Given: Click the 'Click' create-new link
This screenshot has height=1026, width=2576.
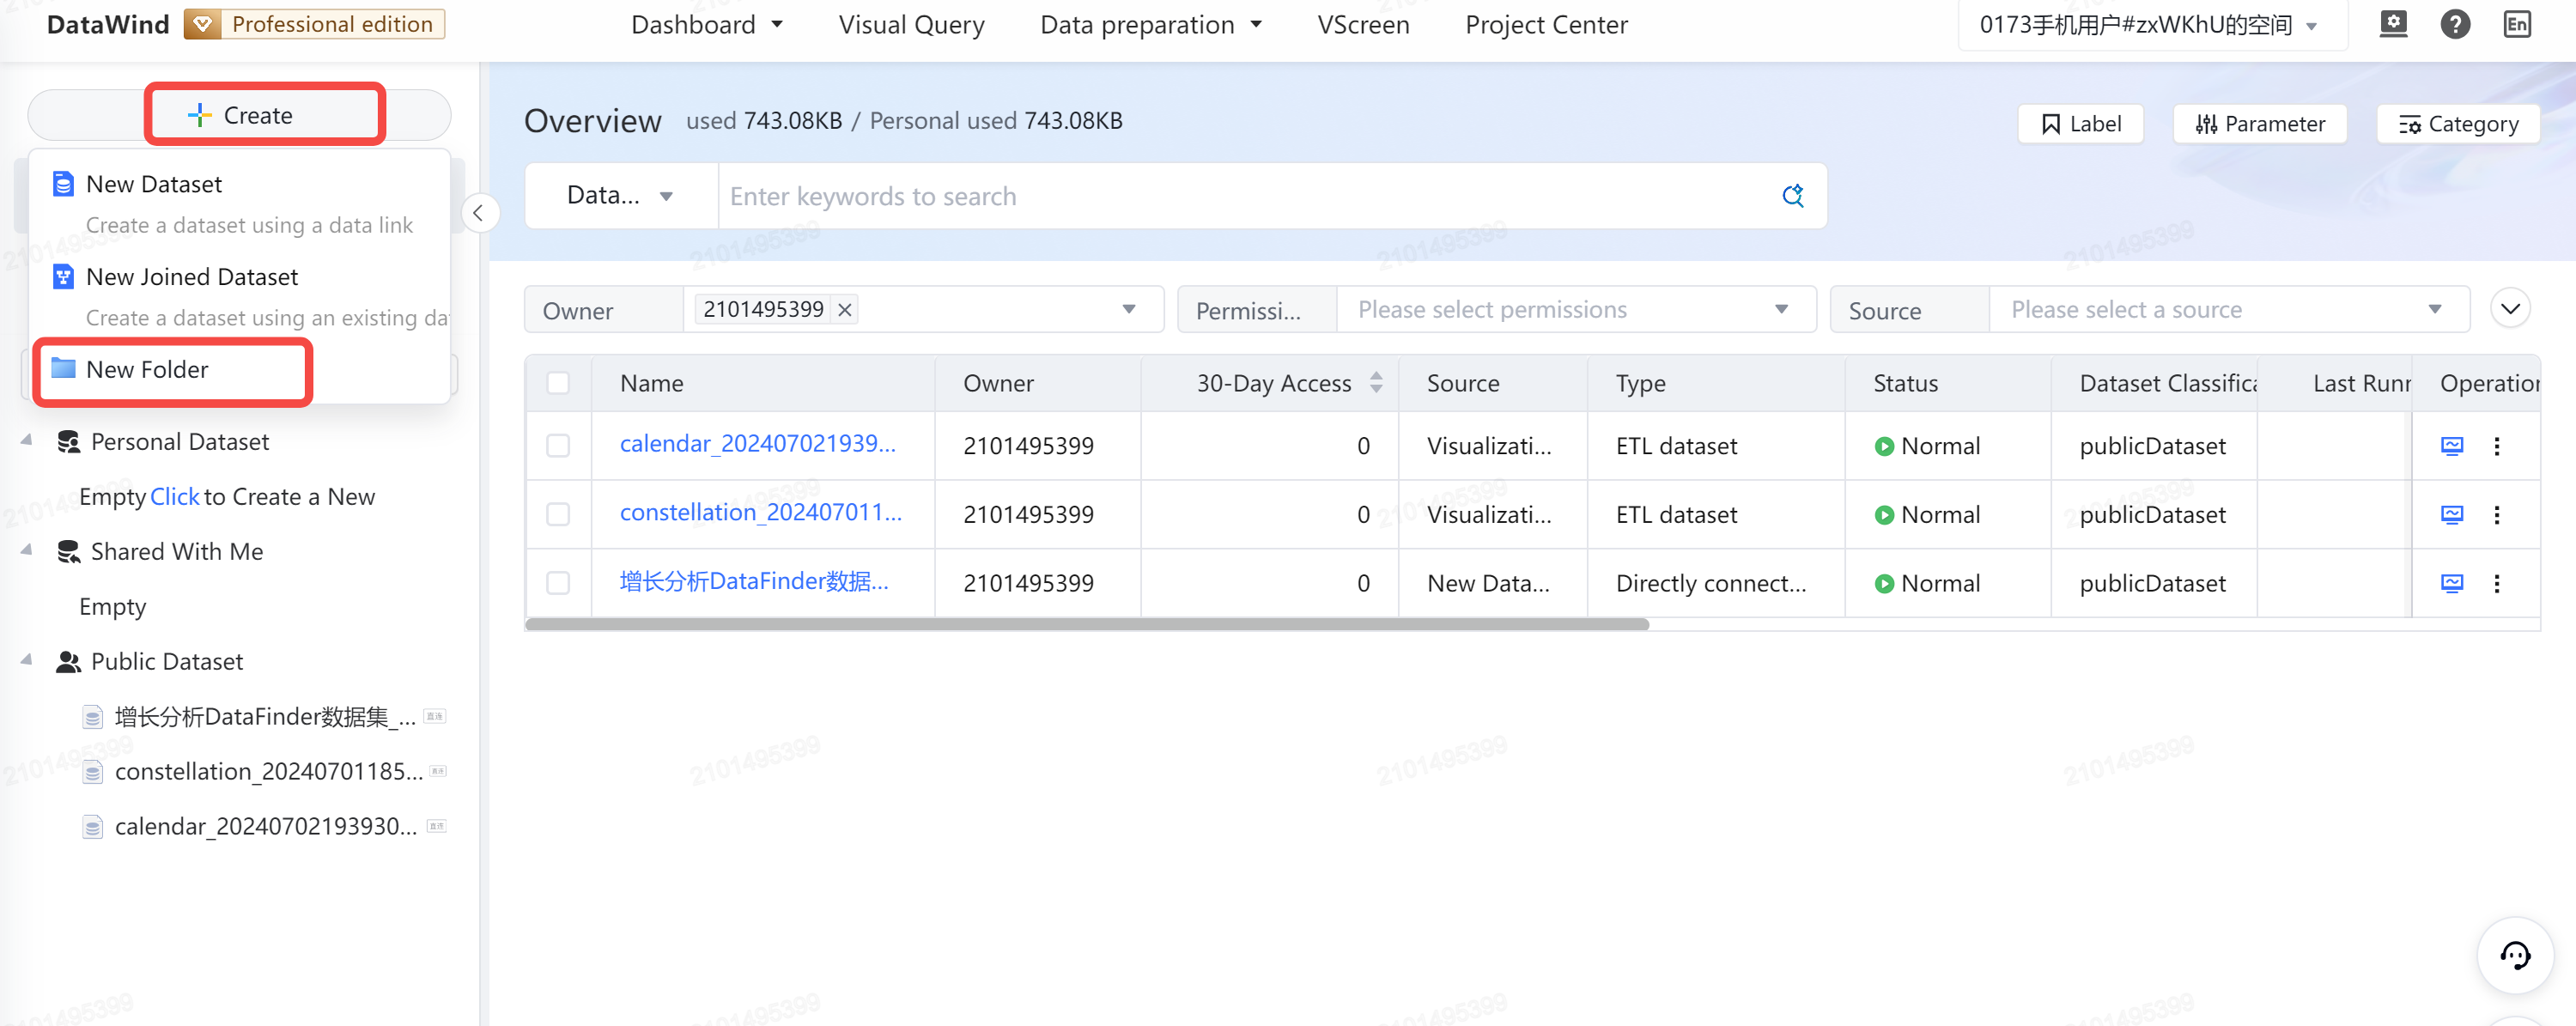Looking at the screenshot, I should pyautogui.click(x=174, y=497).
